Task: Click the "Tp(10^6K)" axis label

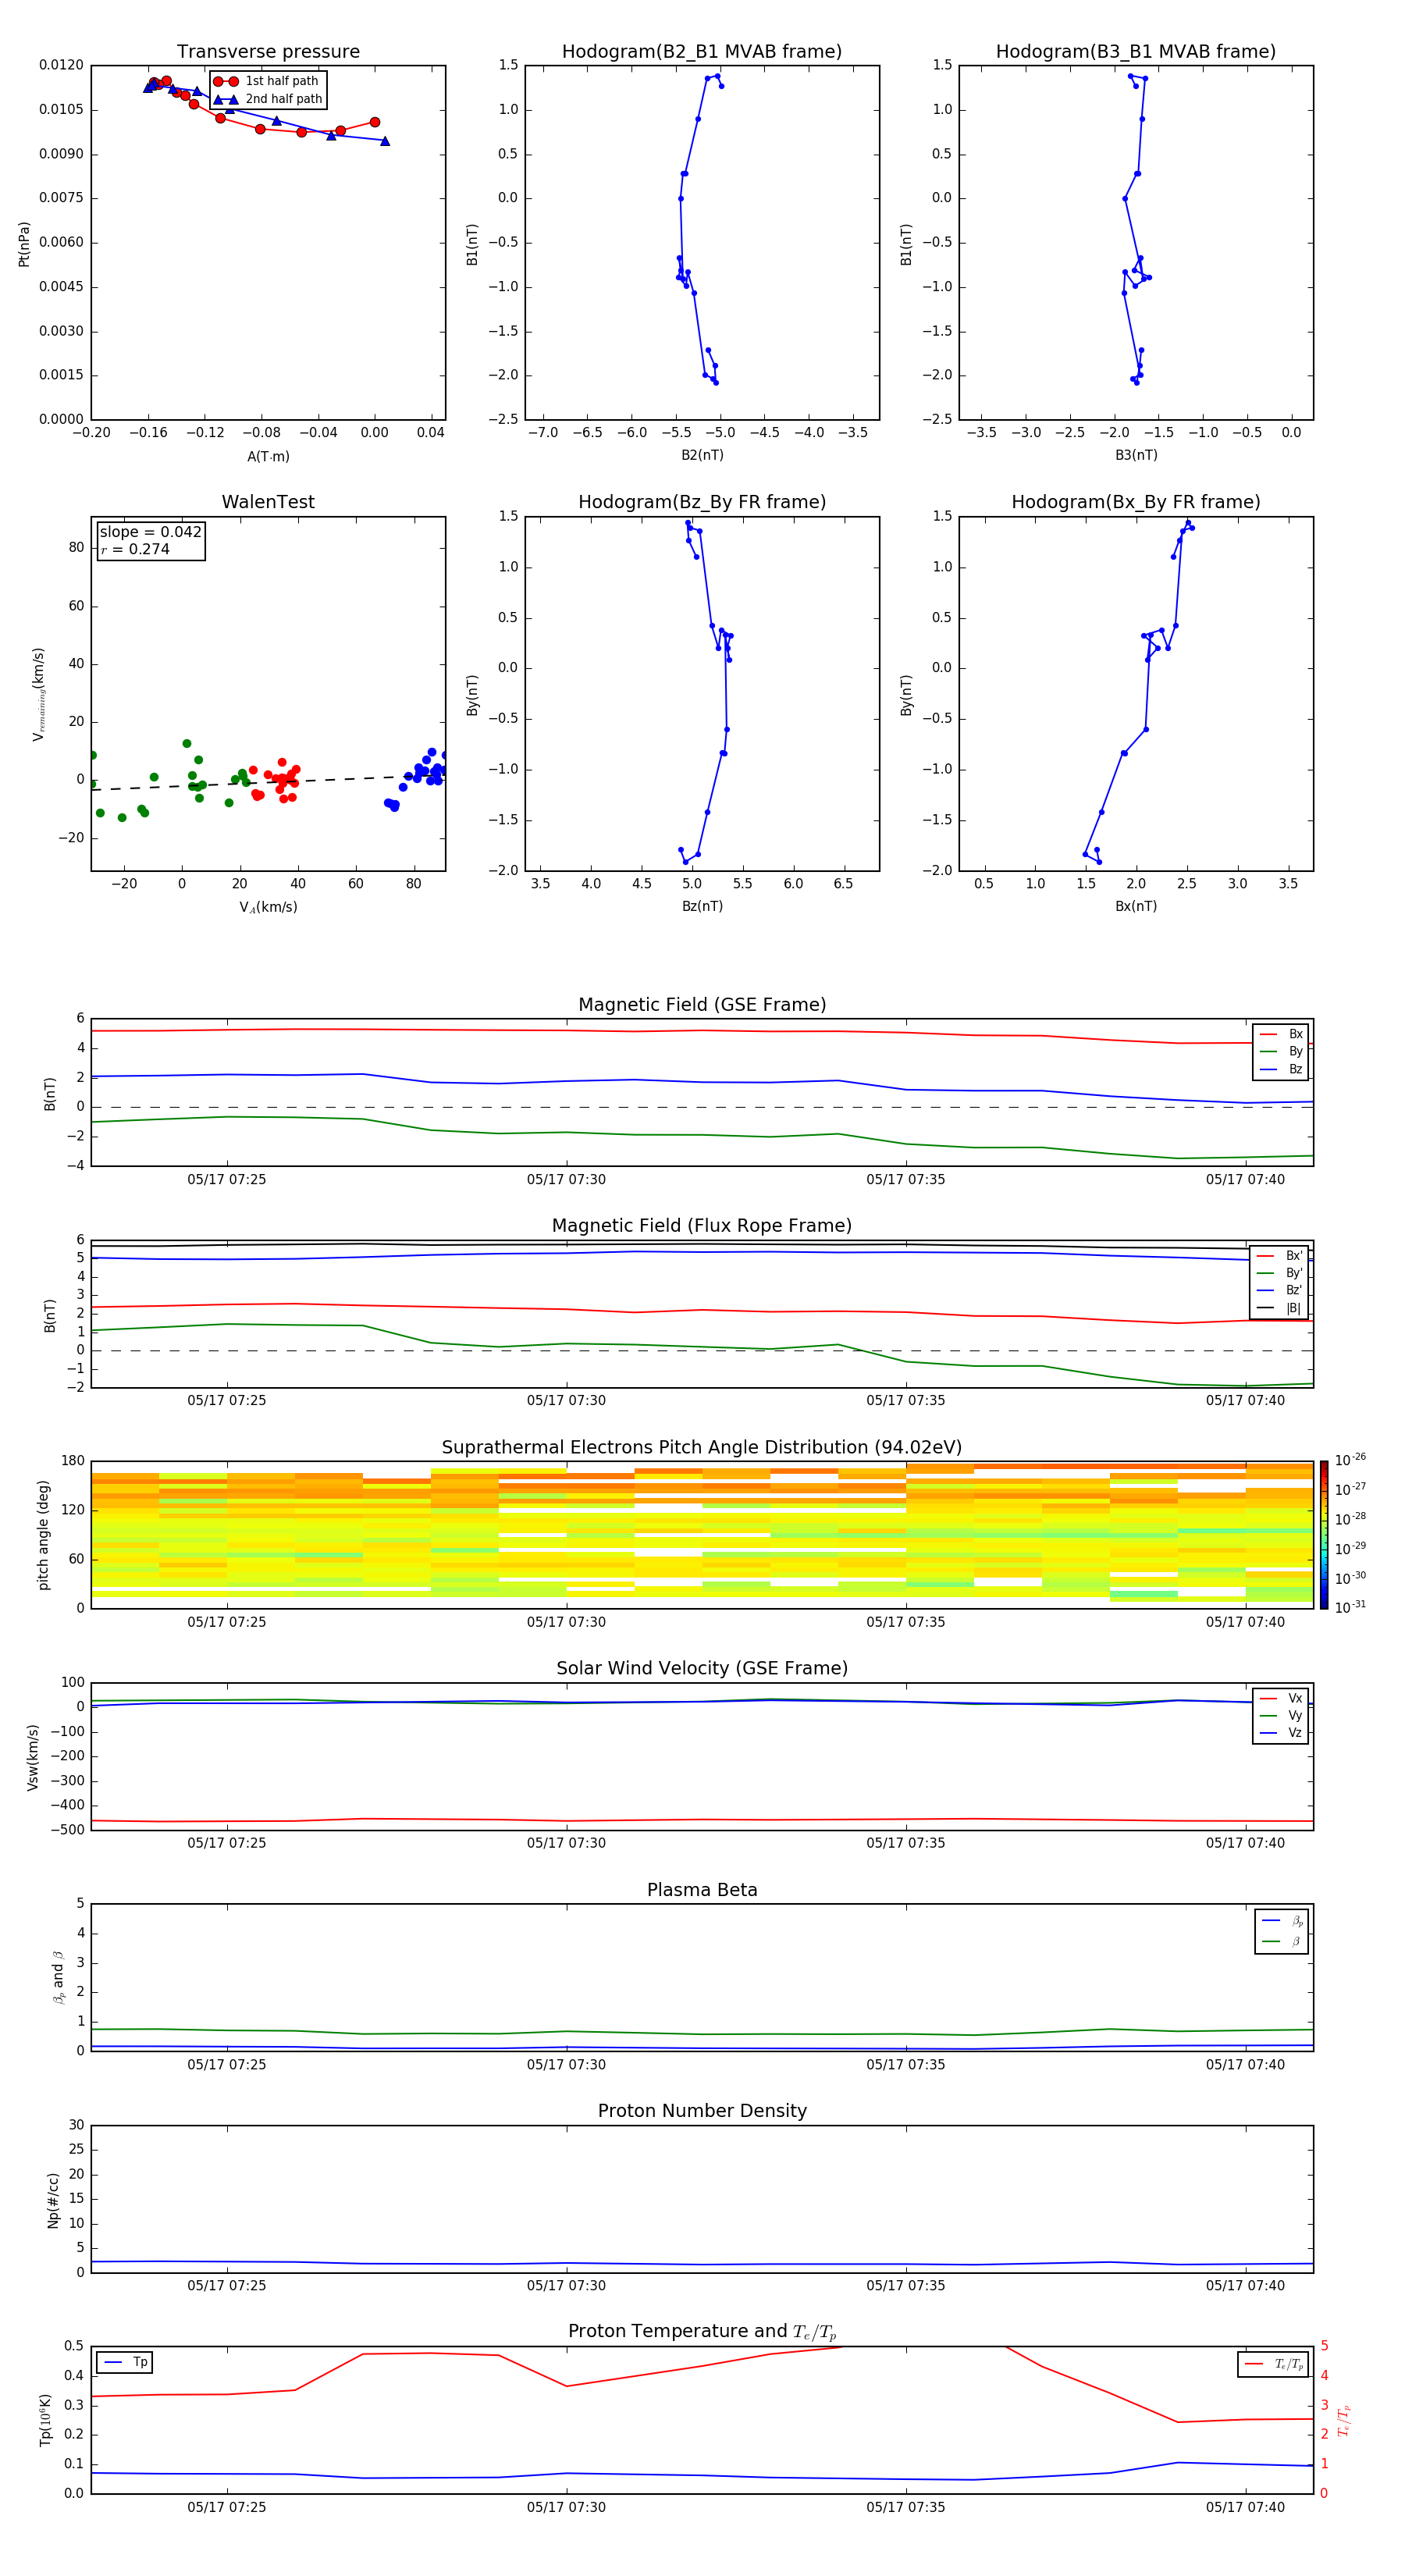Action: point(45,2420)
